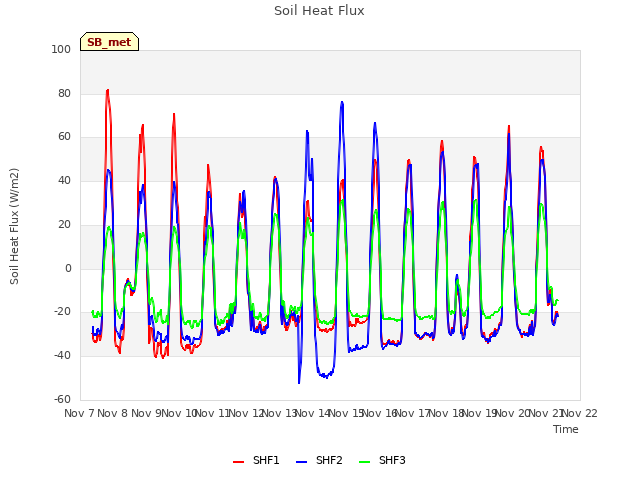
Task: Click the y-axis label 40
Action: pyautogui.click(x=64, y=180)
